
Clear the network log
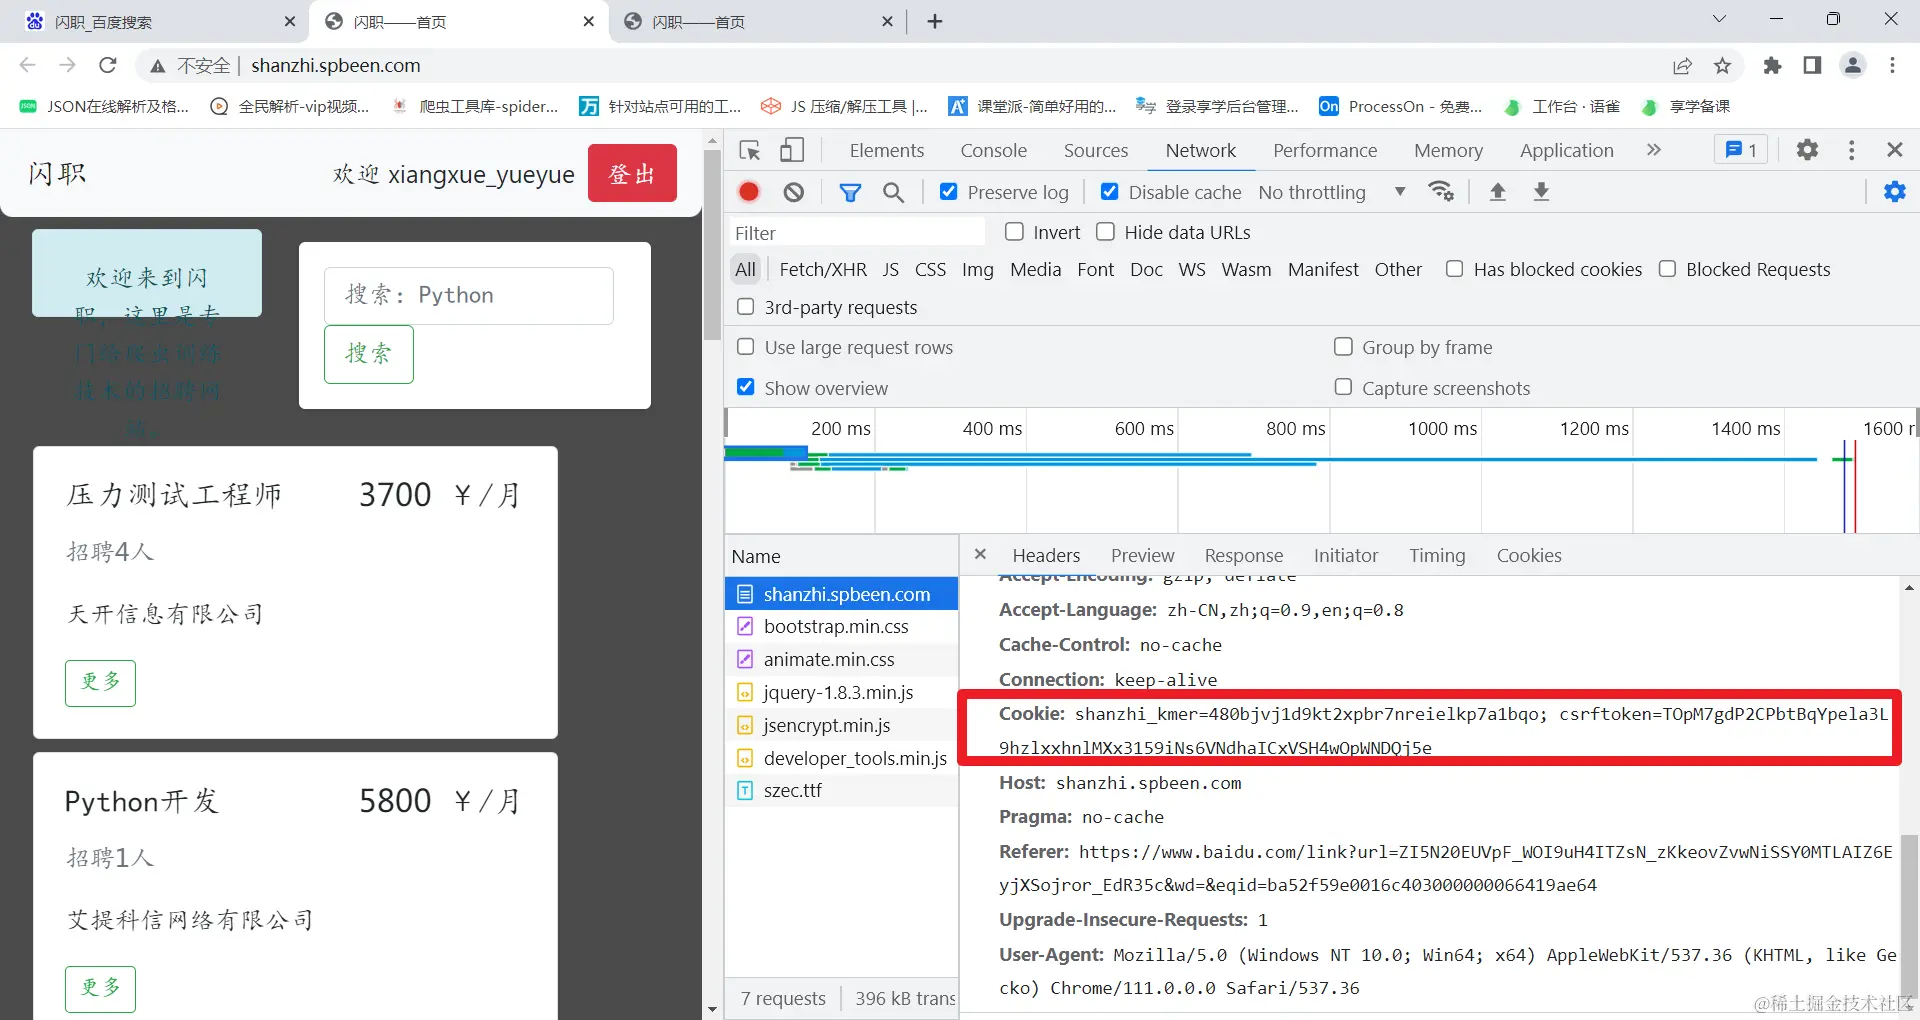(x=794, y=192)
